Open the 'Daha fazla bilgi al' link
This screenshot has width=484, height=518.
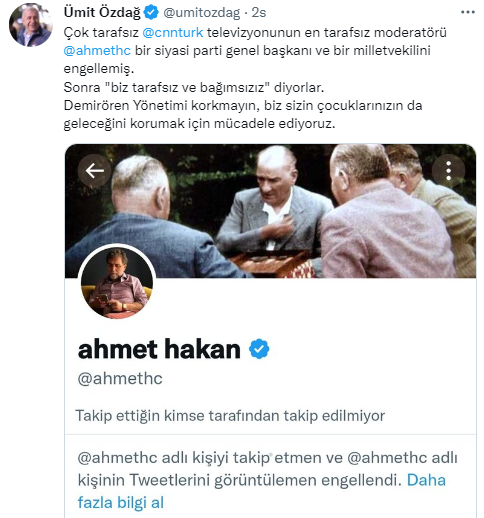click(262, 491)
